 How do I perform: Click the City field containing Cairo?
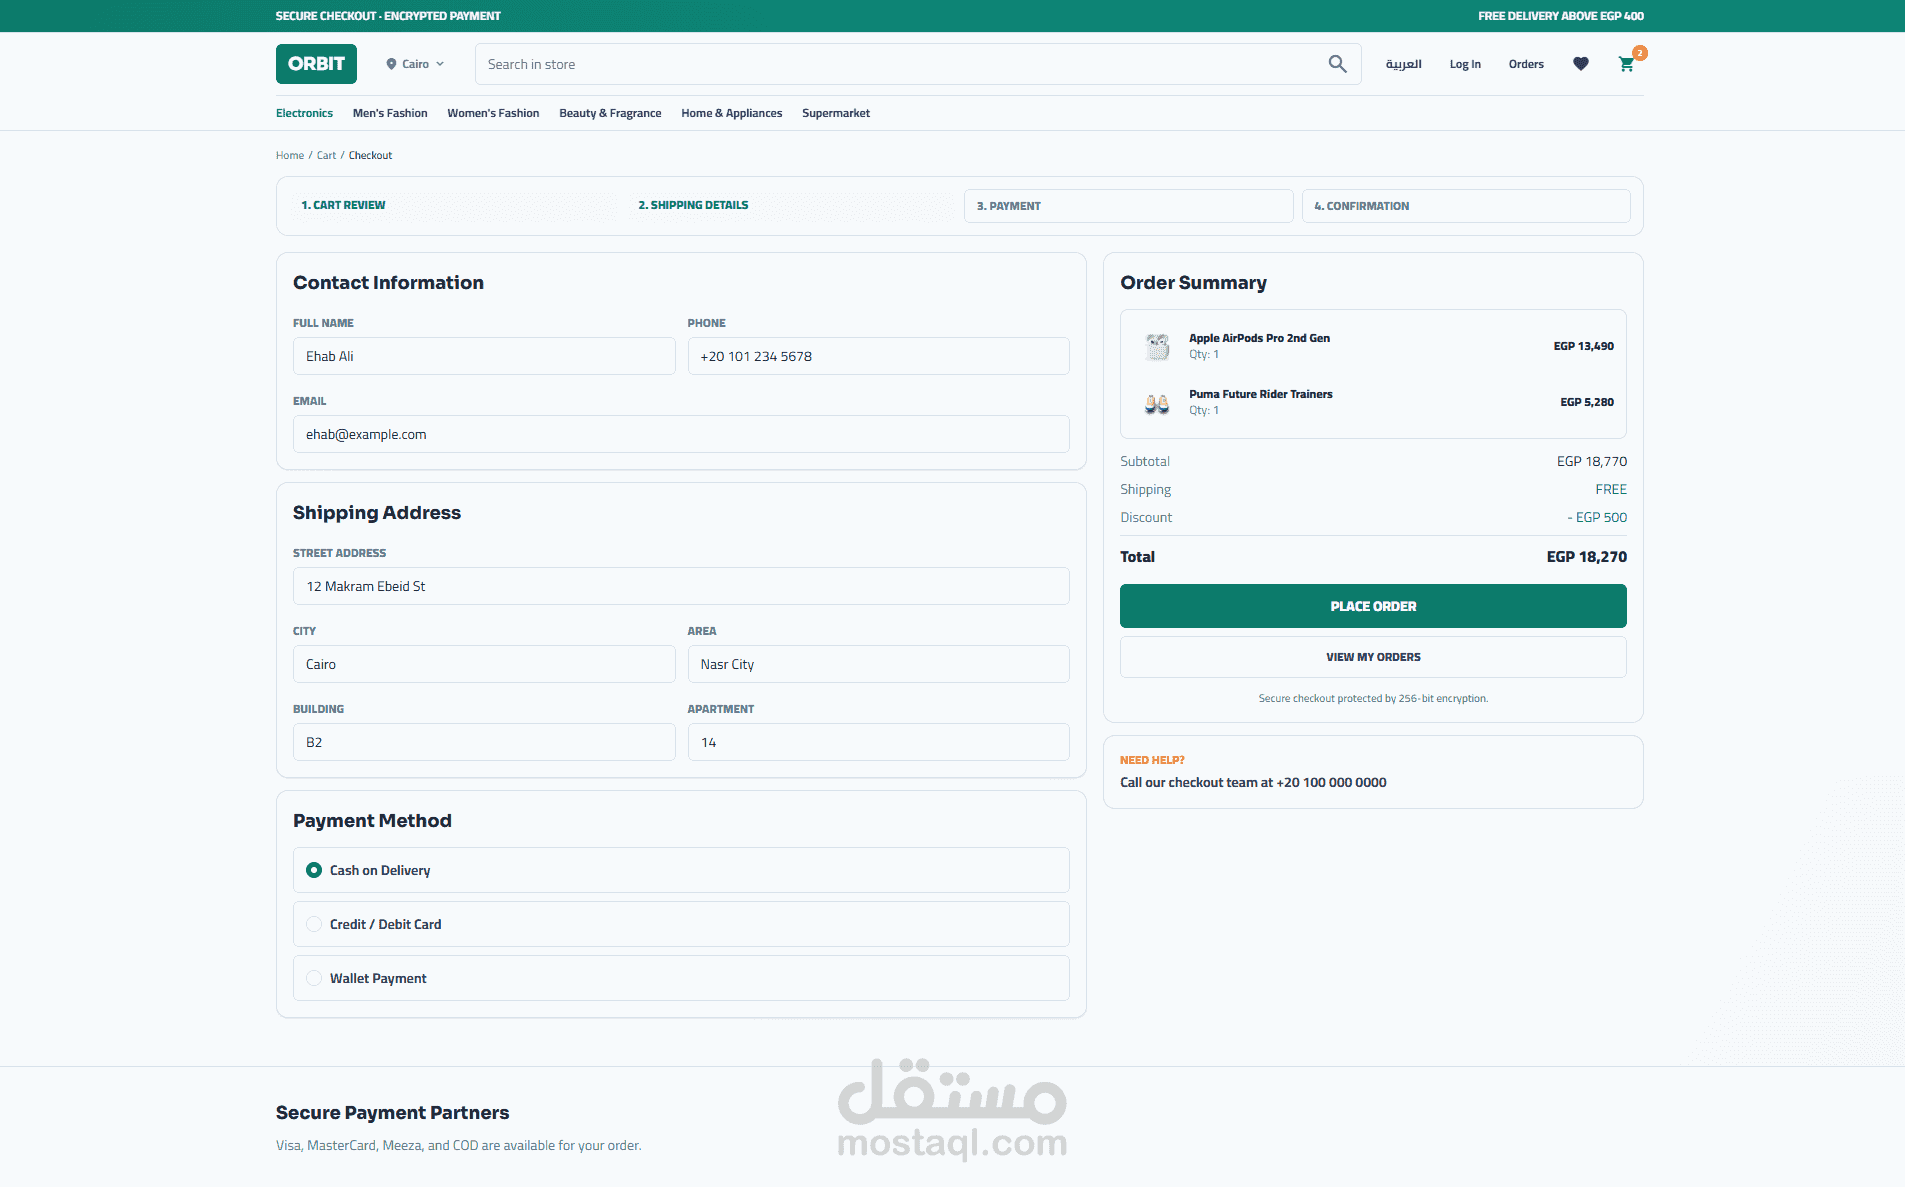click(x=484, y=664)
